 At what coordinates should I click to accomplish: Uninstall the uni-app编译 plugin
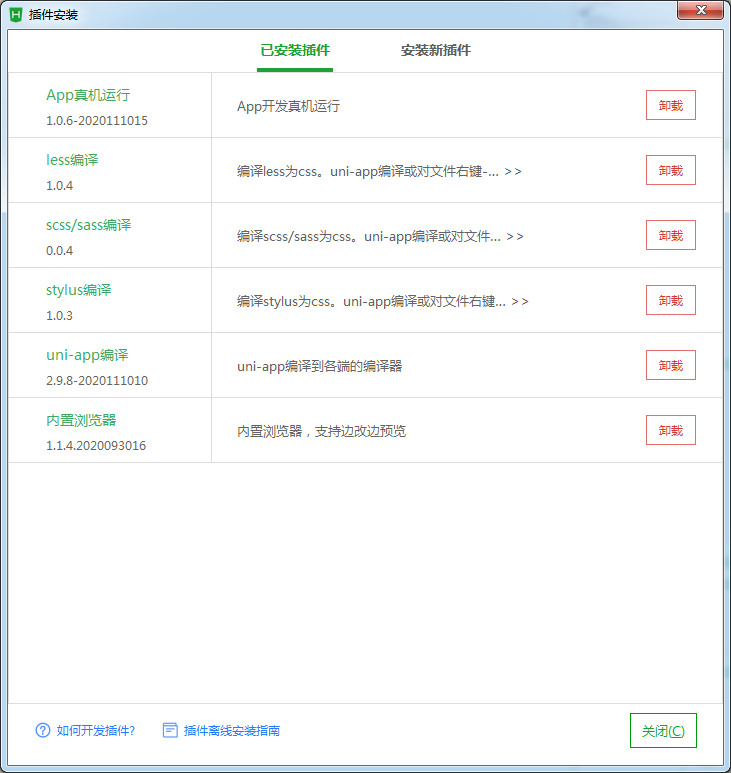click(x=670, y=365)
